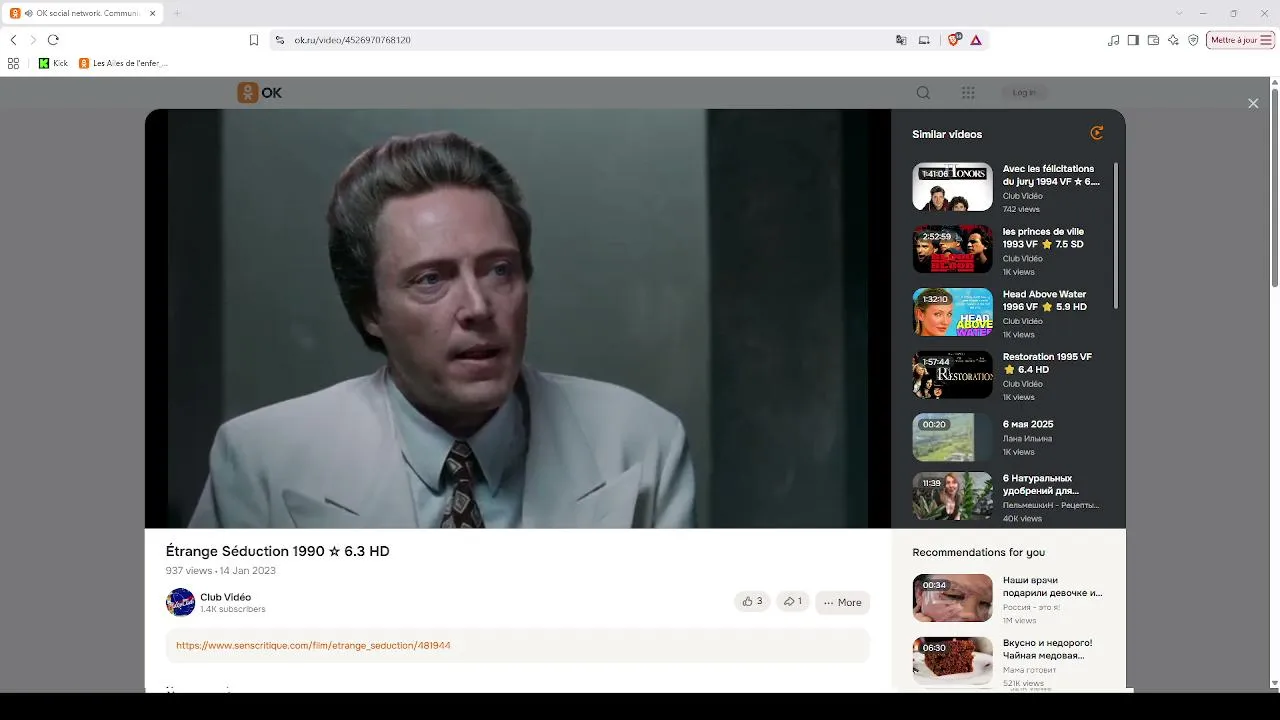Click the Log in button
1280x720 pixels.
tap(1024, 93)
